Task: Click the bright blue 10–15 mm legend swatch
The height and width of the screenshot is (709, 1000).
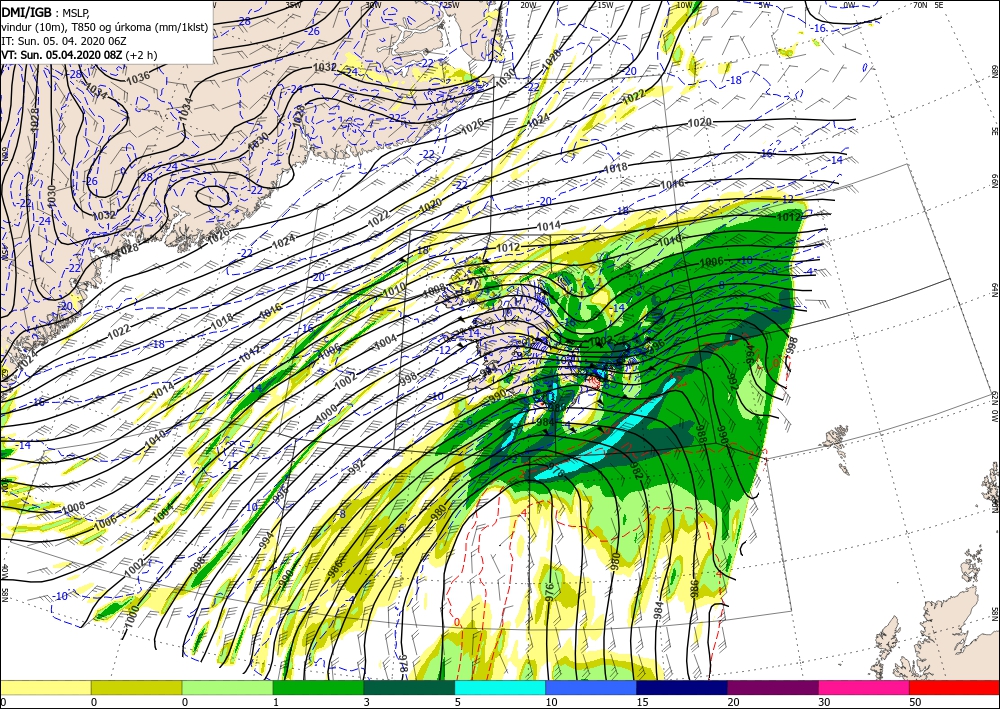Action: tap(591, 687)
